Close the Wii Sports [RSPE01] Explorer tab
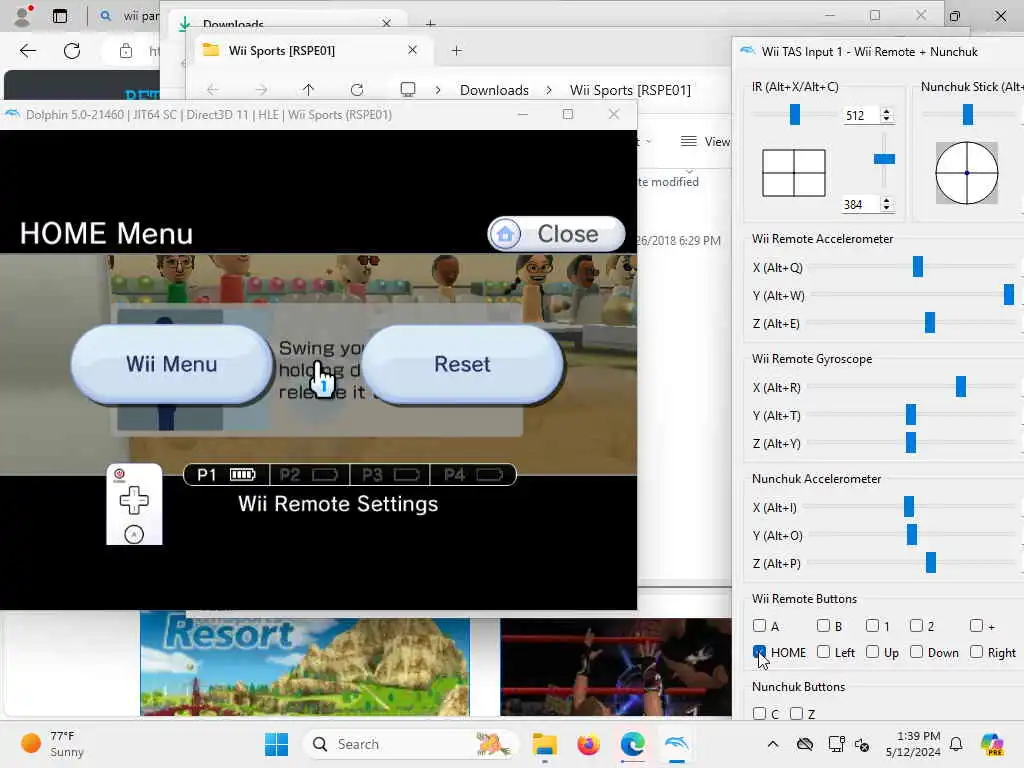Screen dimensions: 1024x768 pos(412,50)
